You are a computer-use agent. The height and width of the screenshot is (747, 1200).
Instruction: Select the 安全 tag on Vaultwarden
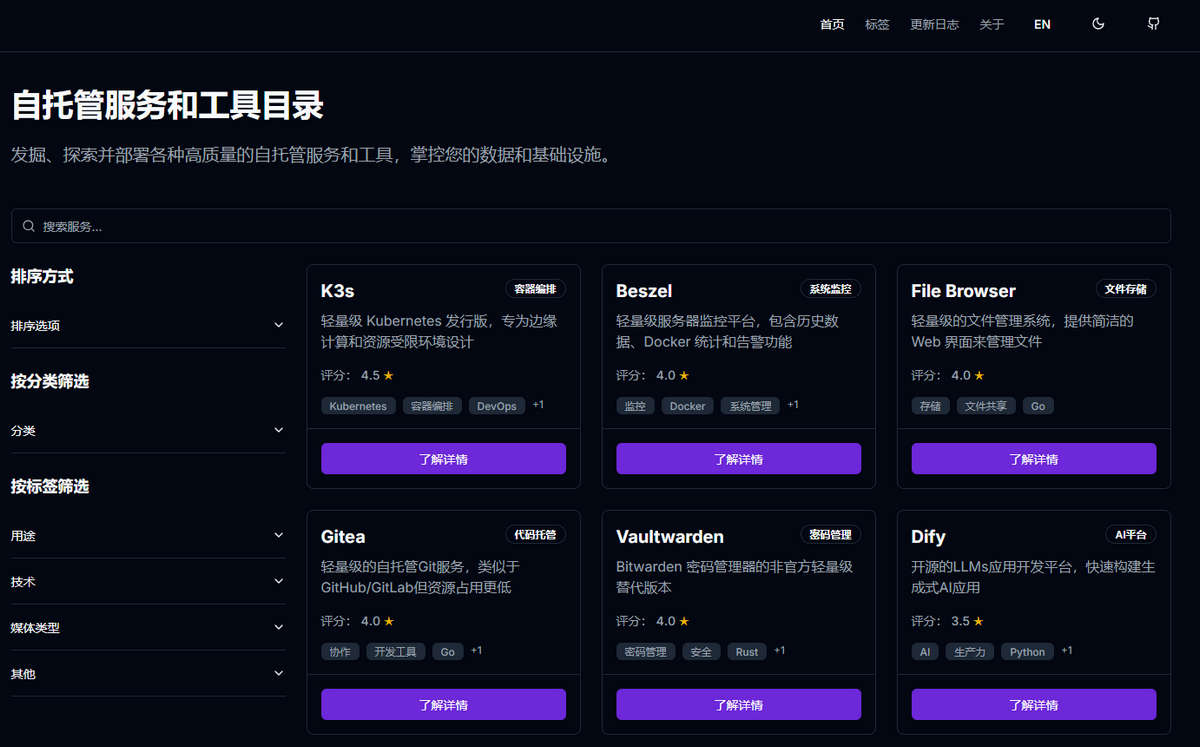[x=701, y=652]
